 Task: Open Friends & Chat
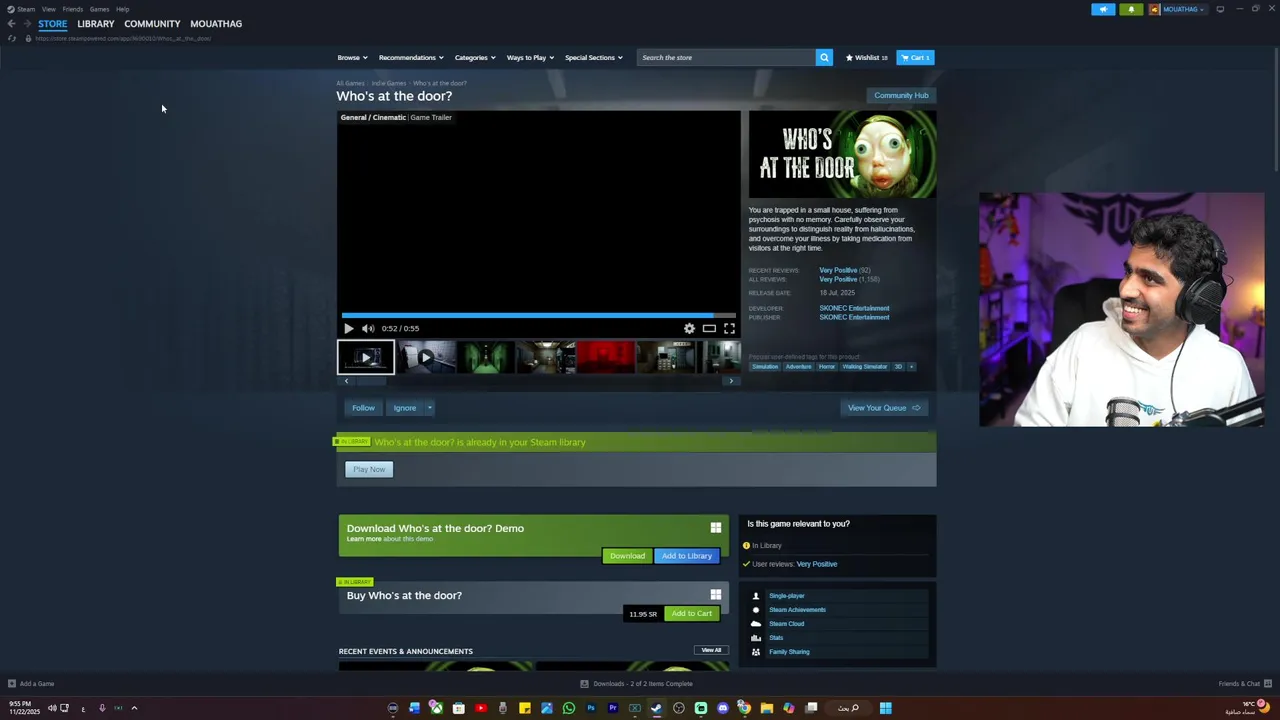pos(1243,684)
